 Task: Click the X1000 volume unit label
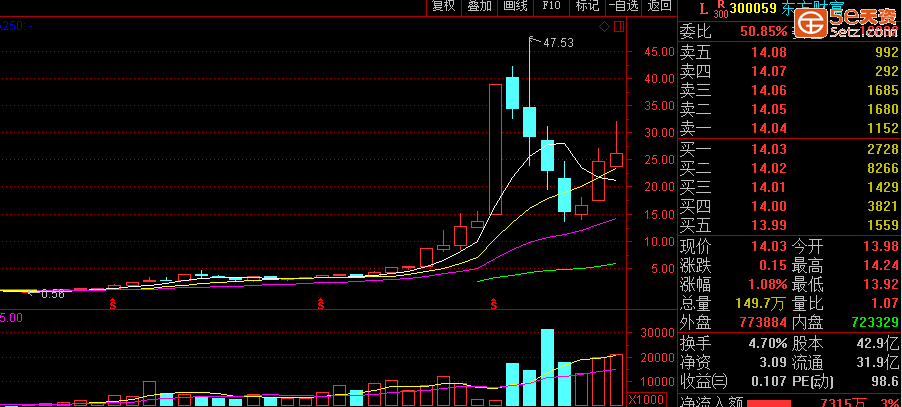pyautogui.click(x=647, y=400)
